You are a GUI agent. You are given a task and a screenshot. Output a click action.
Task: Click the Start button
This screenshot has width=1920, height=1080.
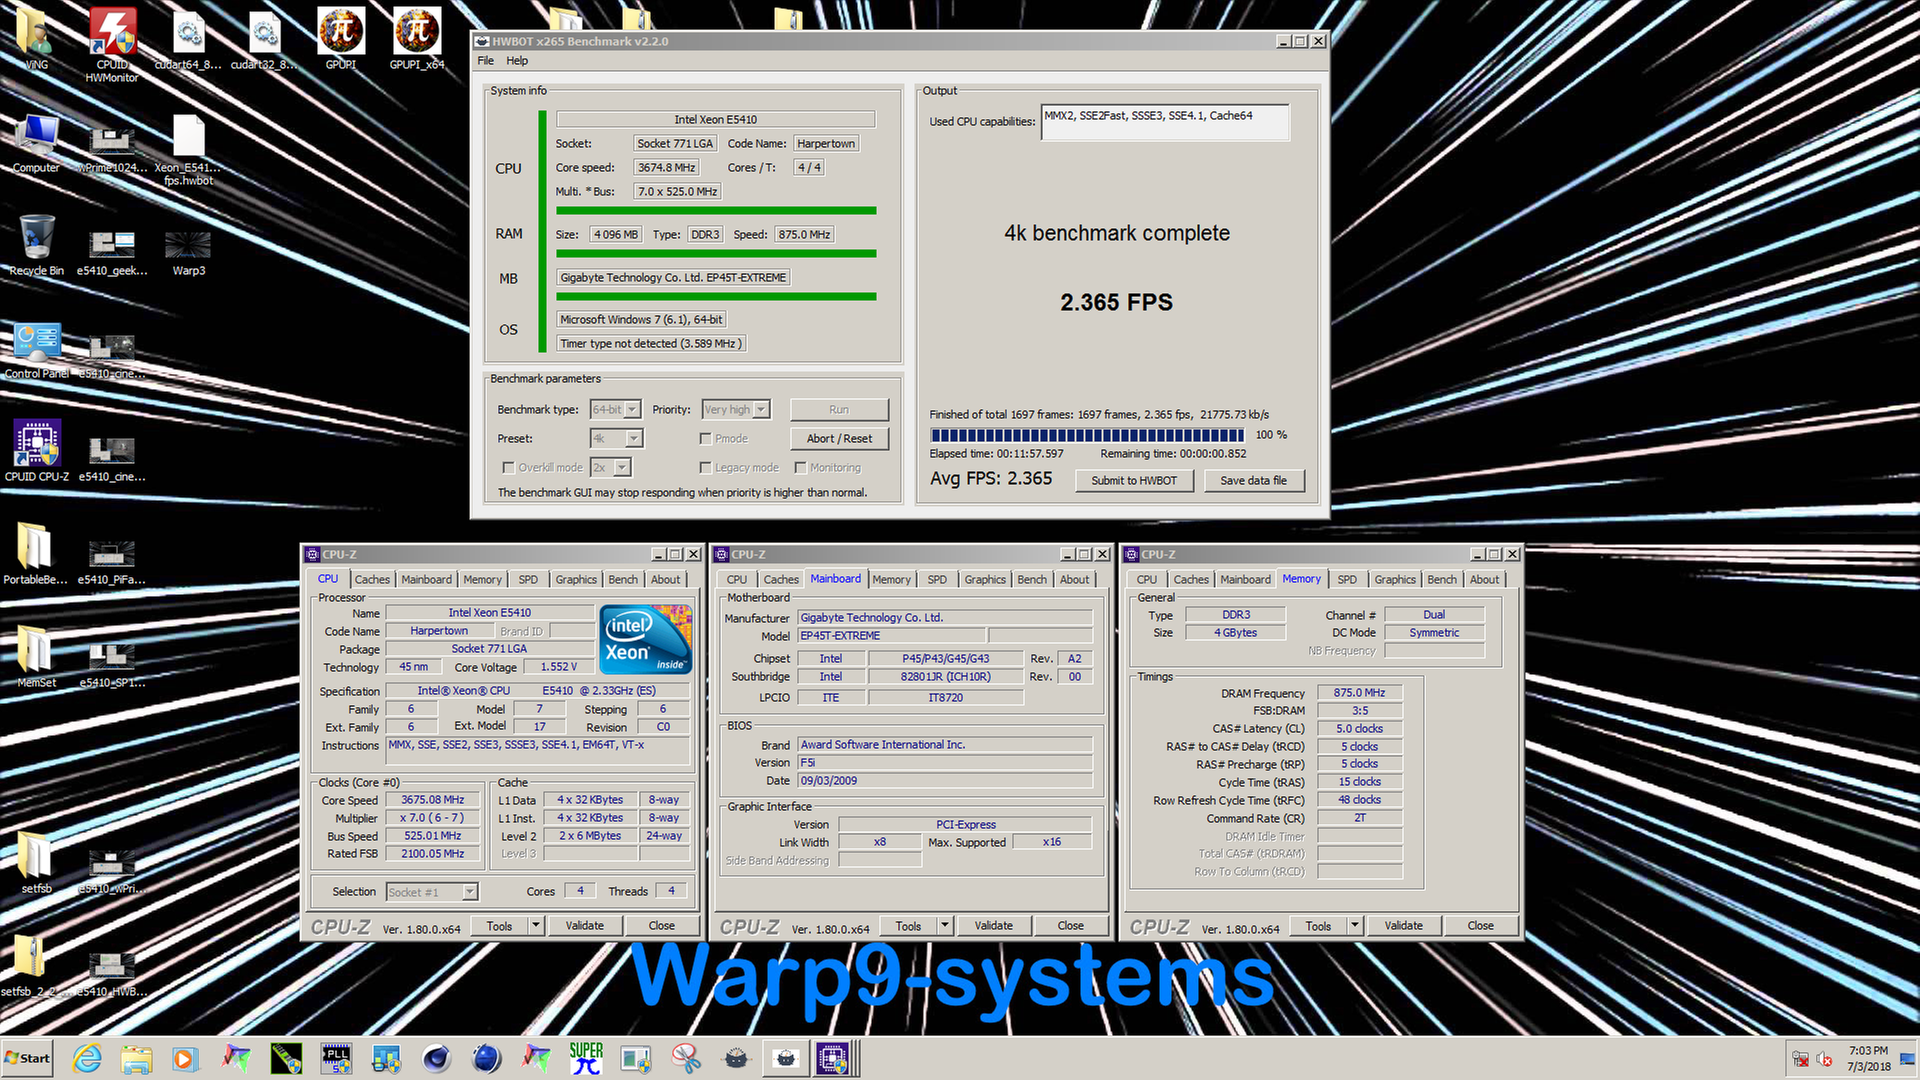click(x=28, y=1058)
